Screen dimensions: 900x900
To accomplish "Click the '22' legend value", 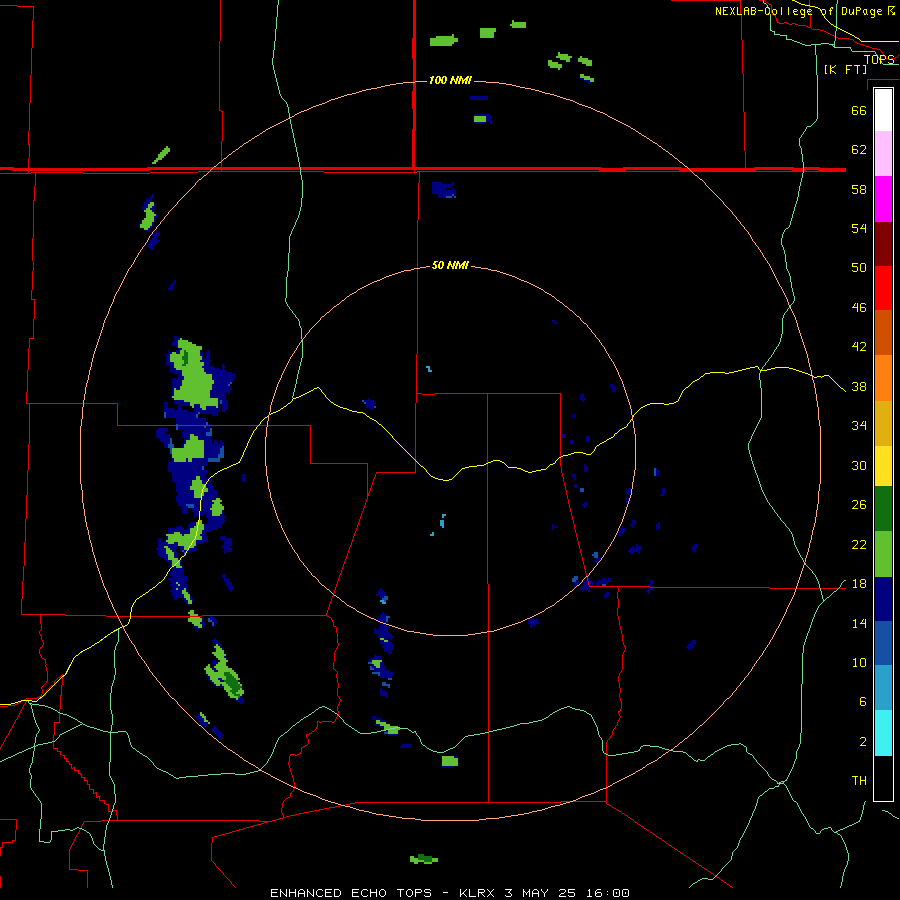I will (x=859, y=545).
